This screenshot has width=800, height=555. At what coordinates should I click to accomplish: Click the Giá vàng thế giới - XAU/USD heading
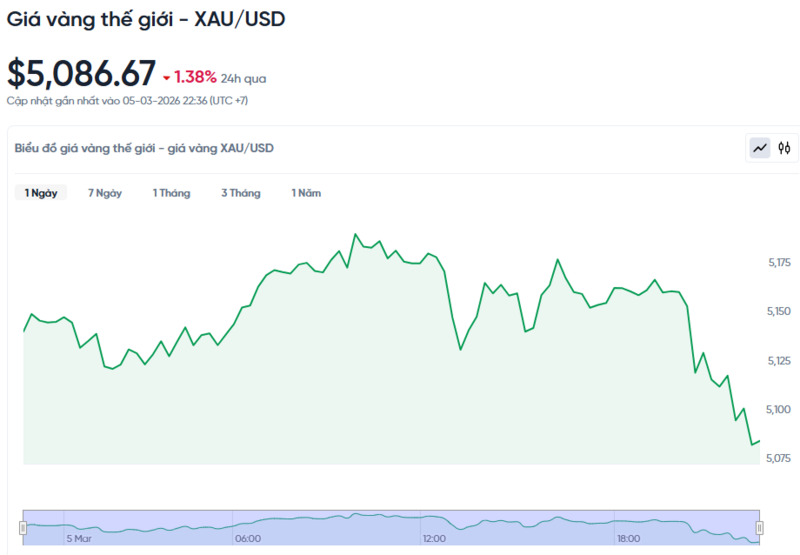point(146,19)
